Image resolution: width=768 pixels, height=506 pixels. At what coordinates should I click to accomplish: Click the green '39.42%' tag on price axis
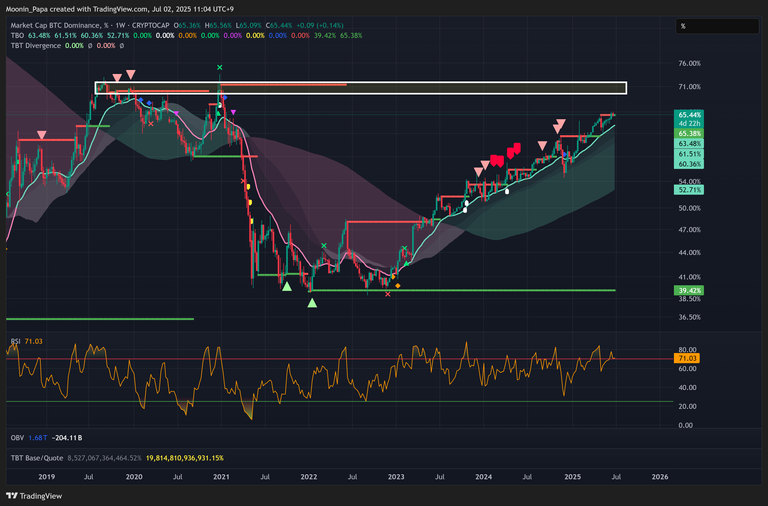pos(689,290)
